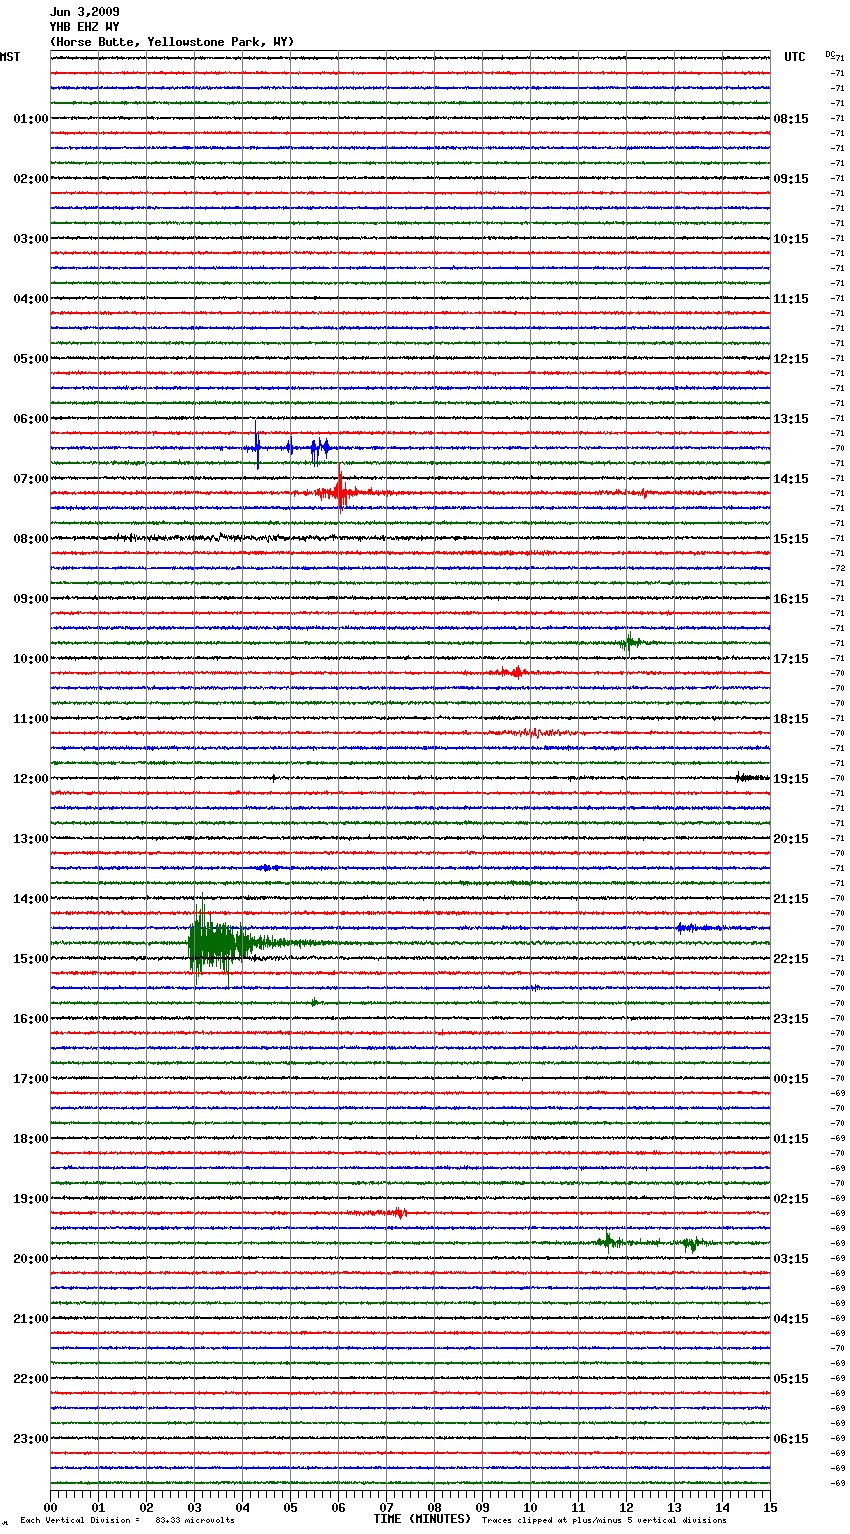Select the 17:00 MST row label
The width and height of the screenshot is (850, 1534).
(x=30, y=1079)
